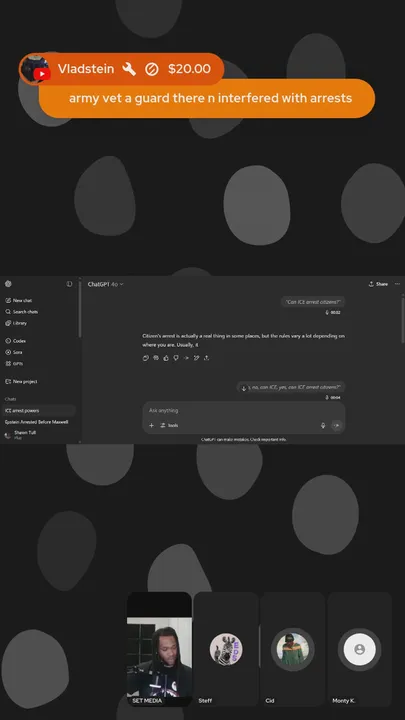Select the ICE arrest powers chat

[39, 411]
